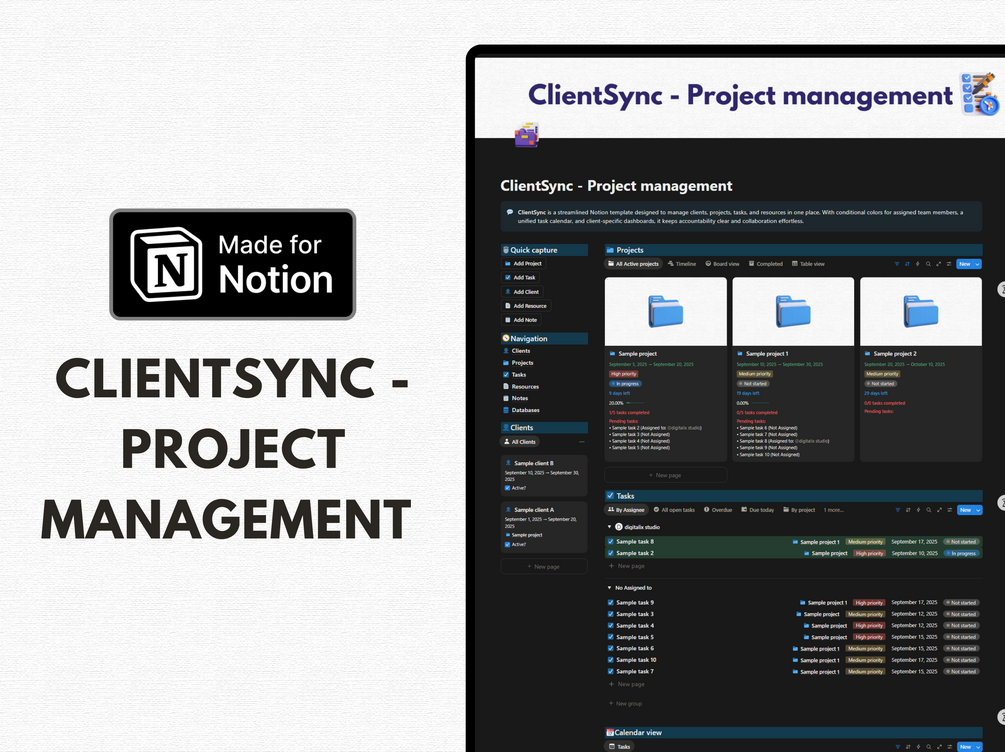Switch to the Timeline tab in Projects
The height and width of the screenshot is (752, 1005).
point(682,264)
